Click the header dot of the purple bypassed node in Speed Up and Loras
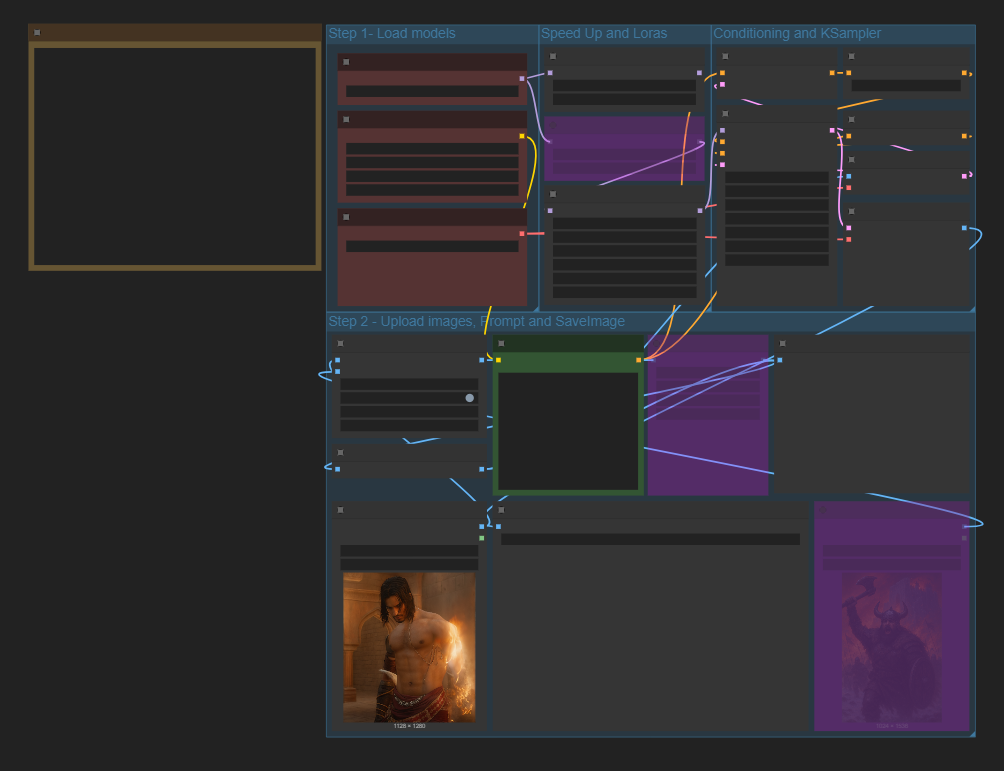The image size is (1004, 771). 553,126
